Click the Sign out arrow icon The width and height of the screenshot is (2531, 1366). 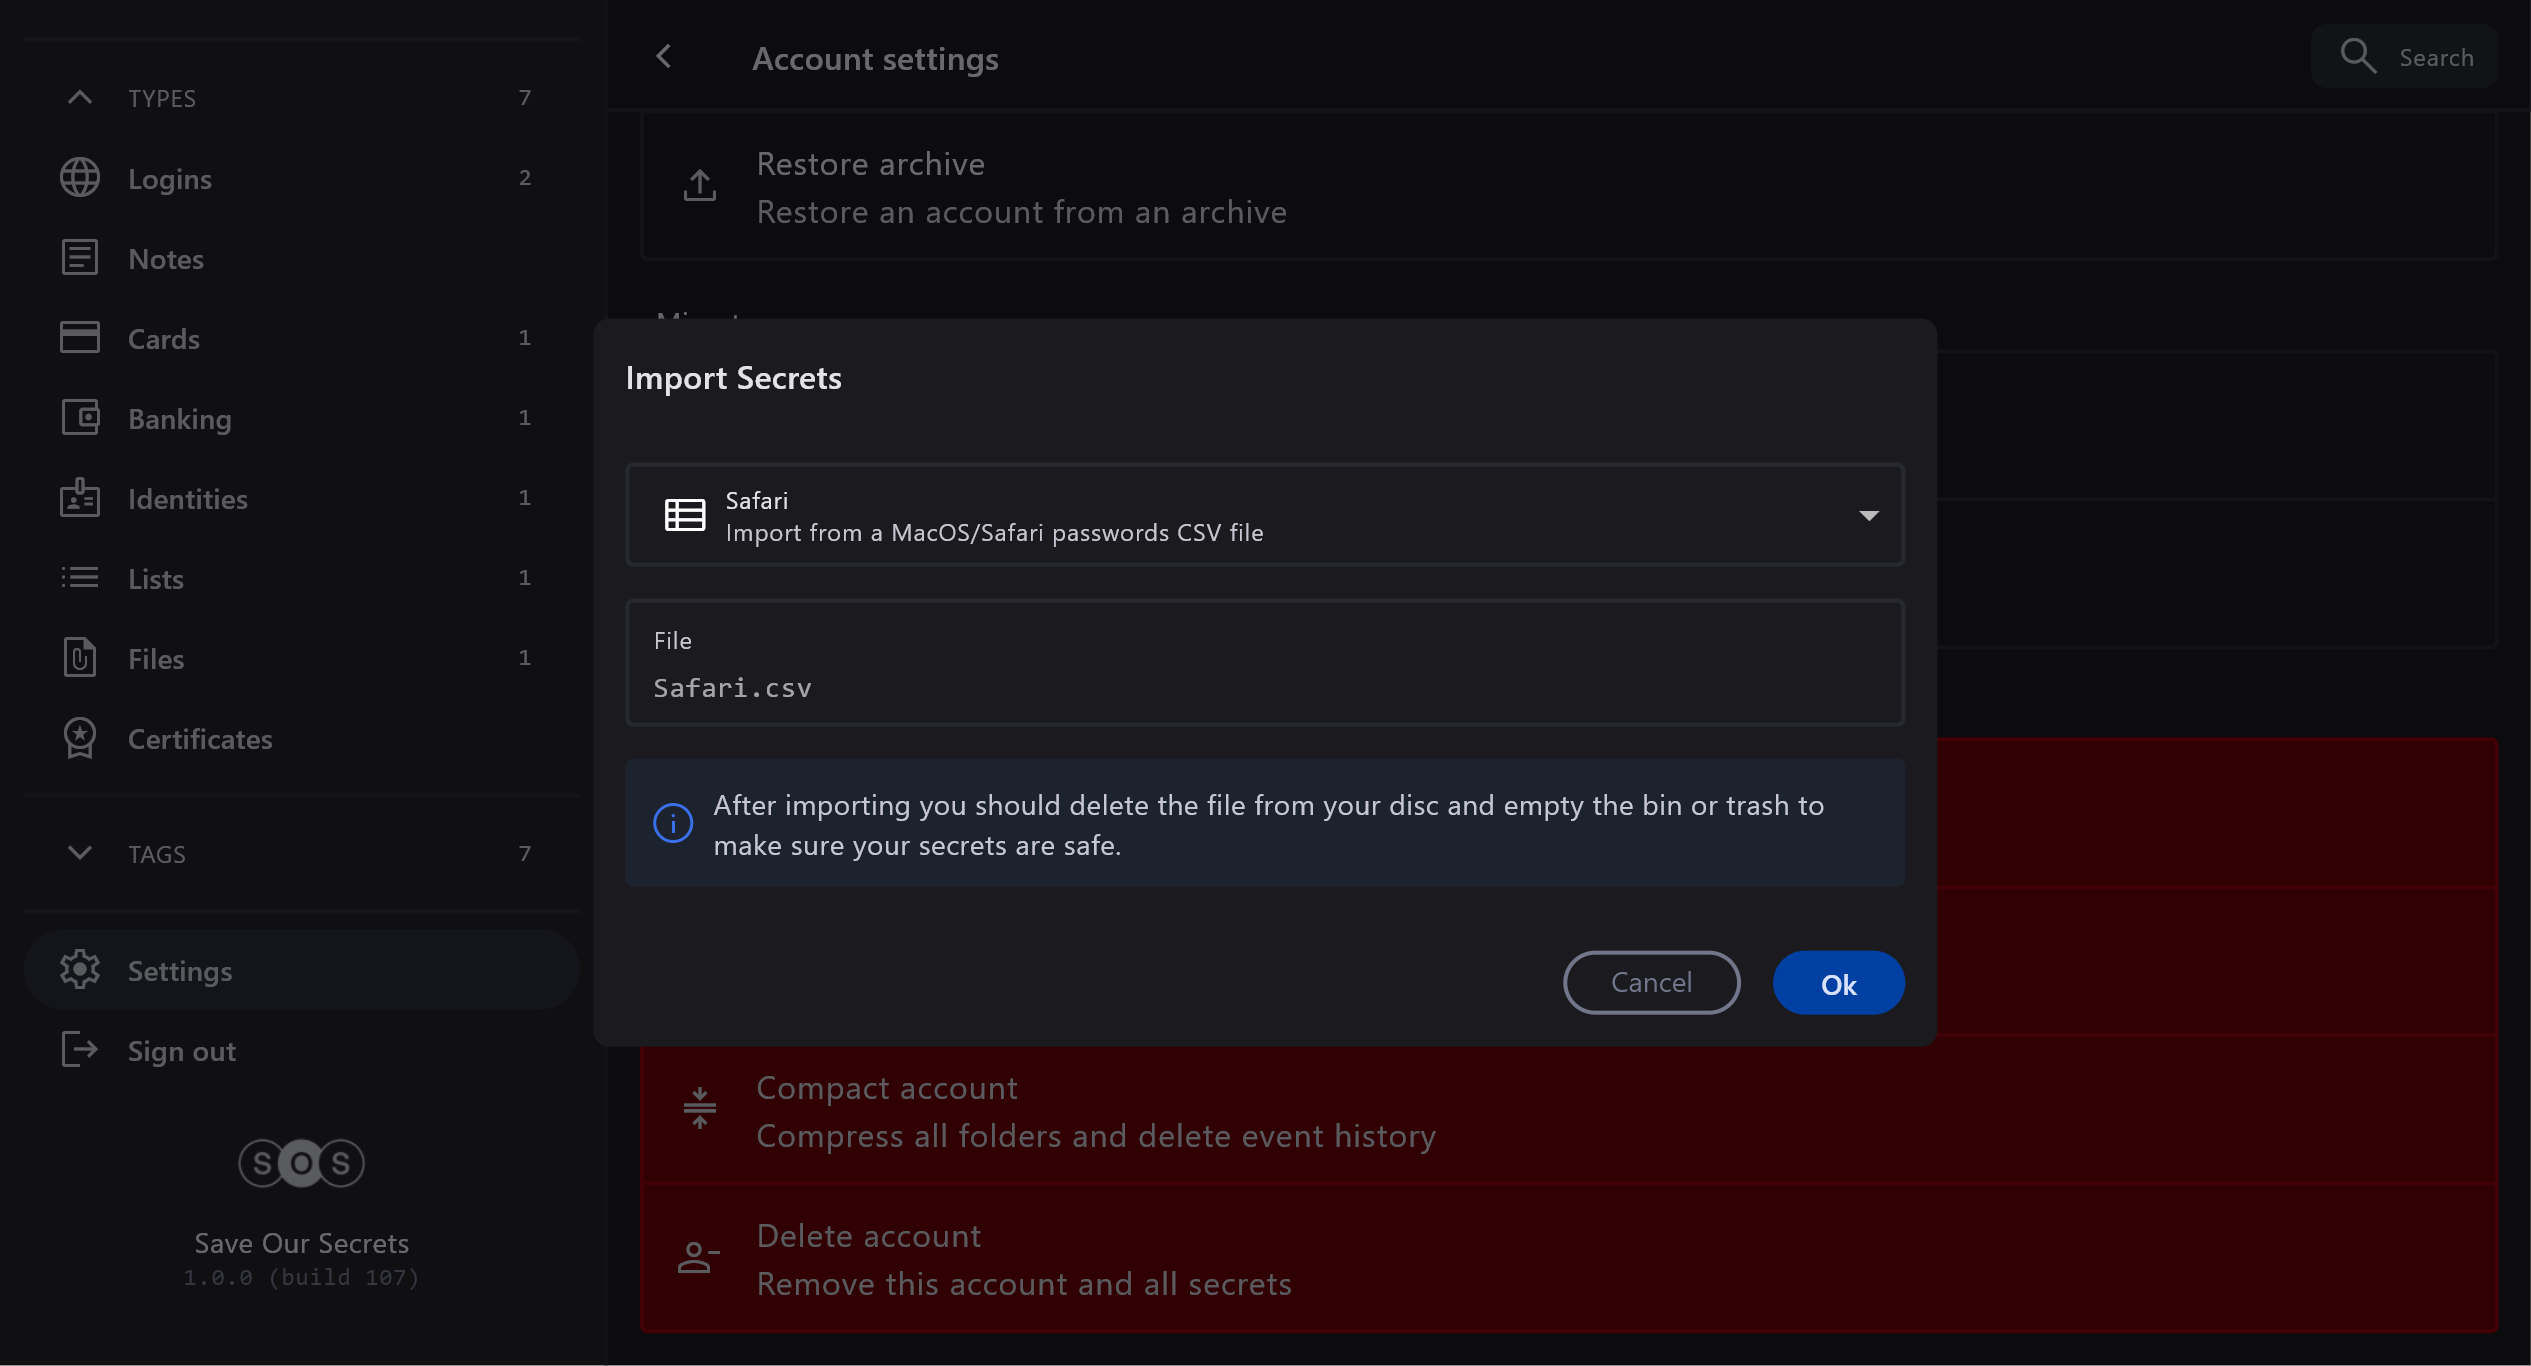(80, 1050)
